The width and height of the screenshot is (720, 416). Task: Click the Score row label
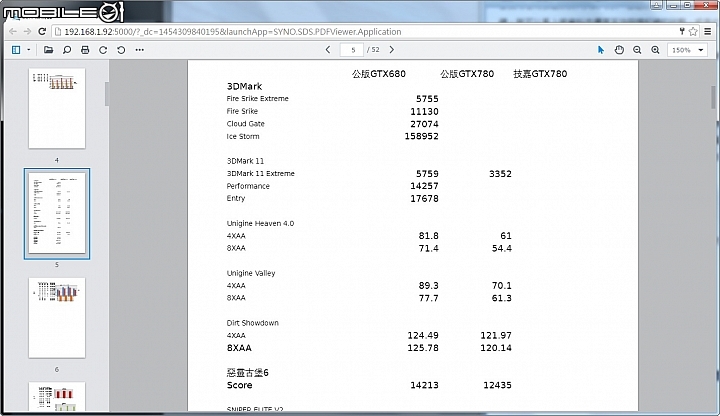coord(239,385)
